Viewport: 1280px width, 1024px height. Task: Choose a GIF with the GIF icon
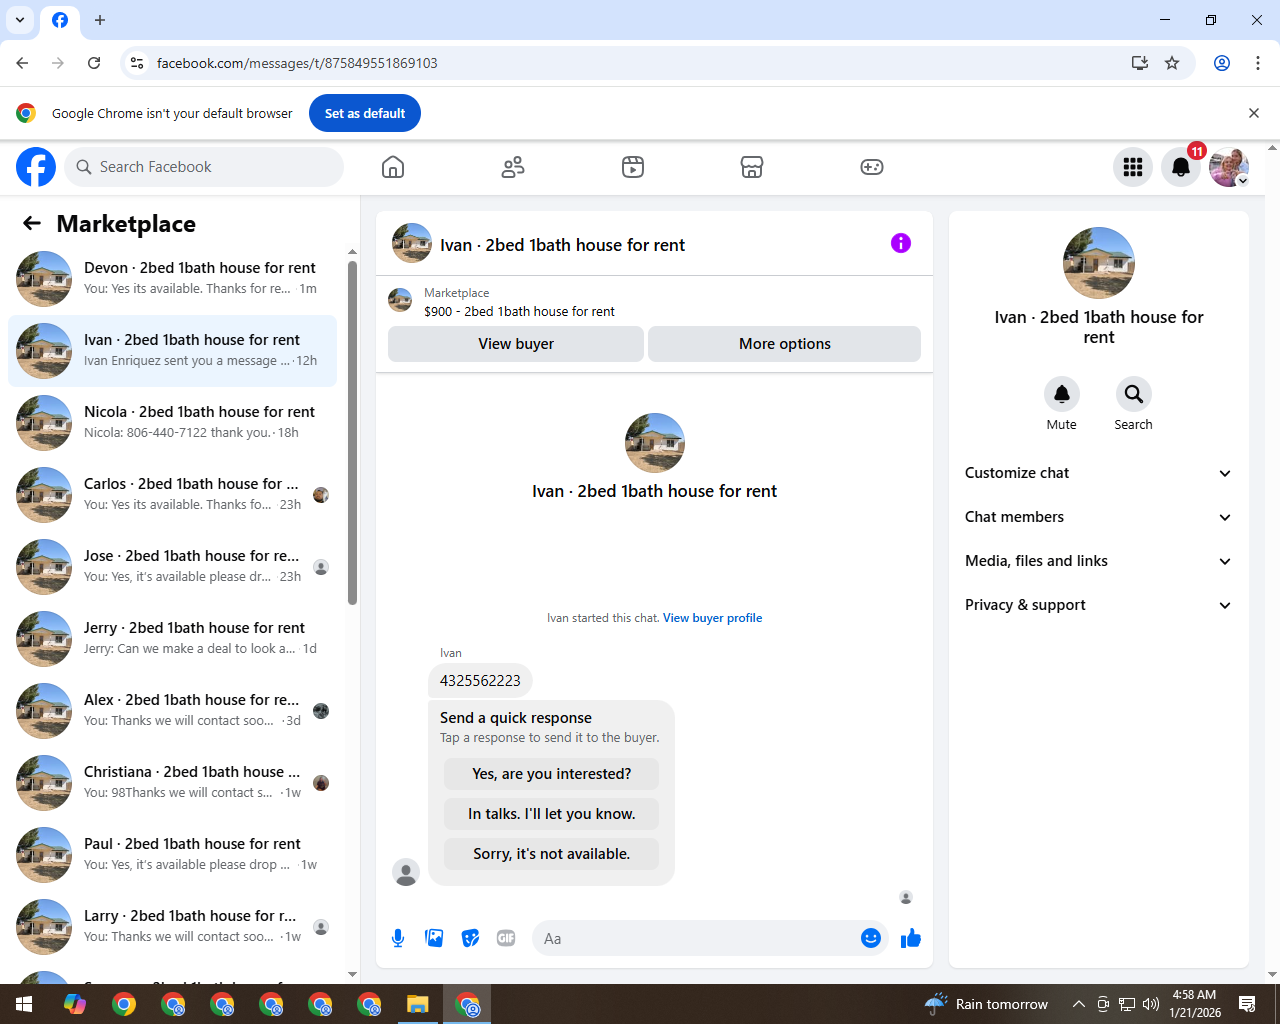[506, 938]
